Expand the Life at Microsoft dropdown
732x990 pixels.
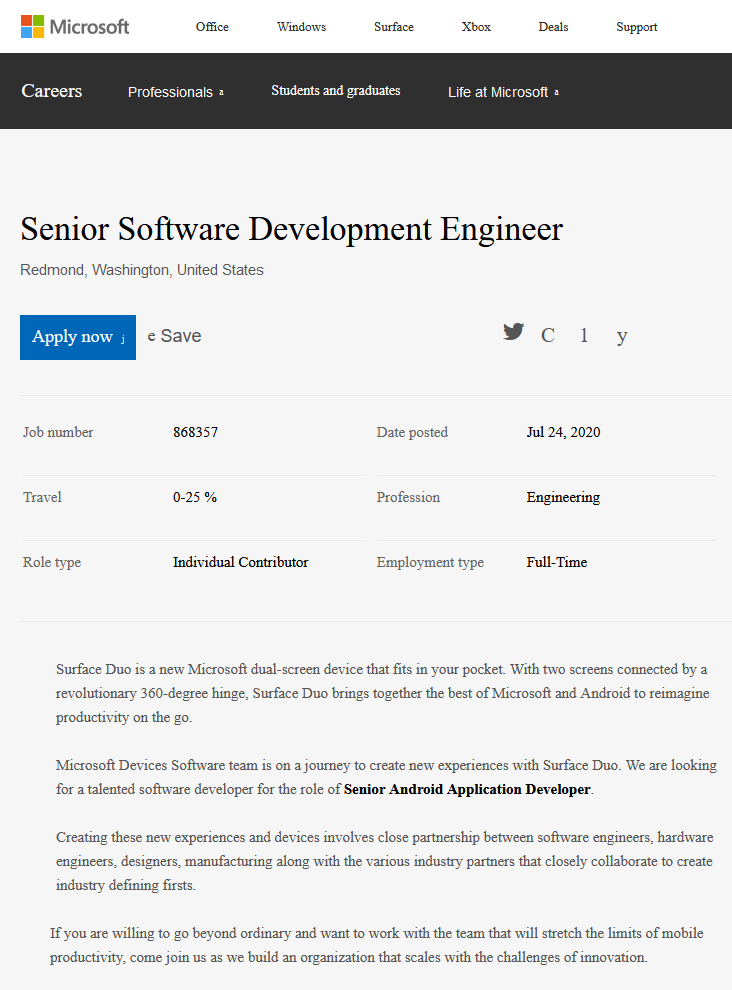pyautogui.click(x=503, y=92)
